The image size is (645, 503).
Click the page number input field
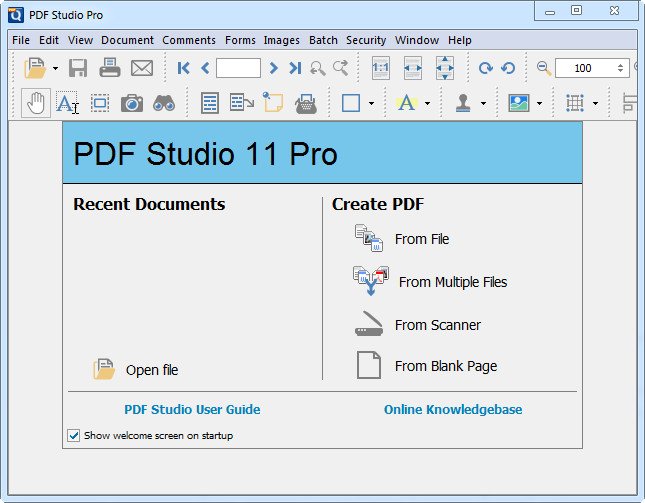click(238, 68)
